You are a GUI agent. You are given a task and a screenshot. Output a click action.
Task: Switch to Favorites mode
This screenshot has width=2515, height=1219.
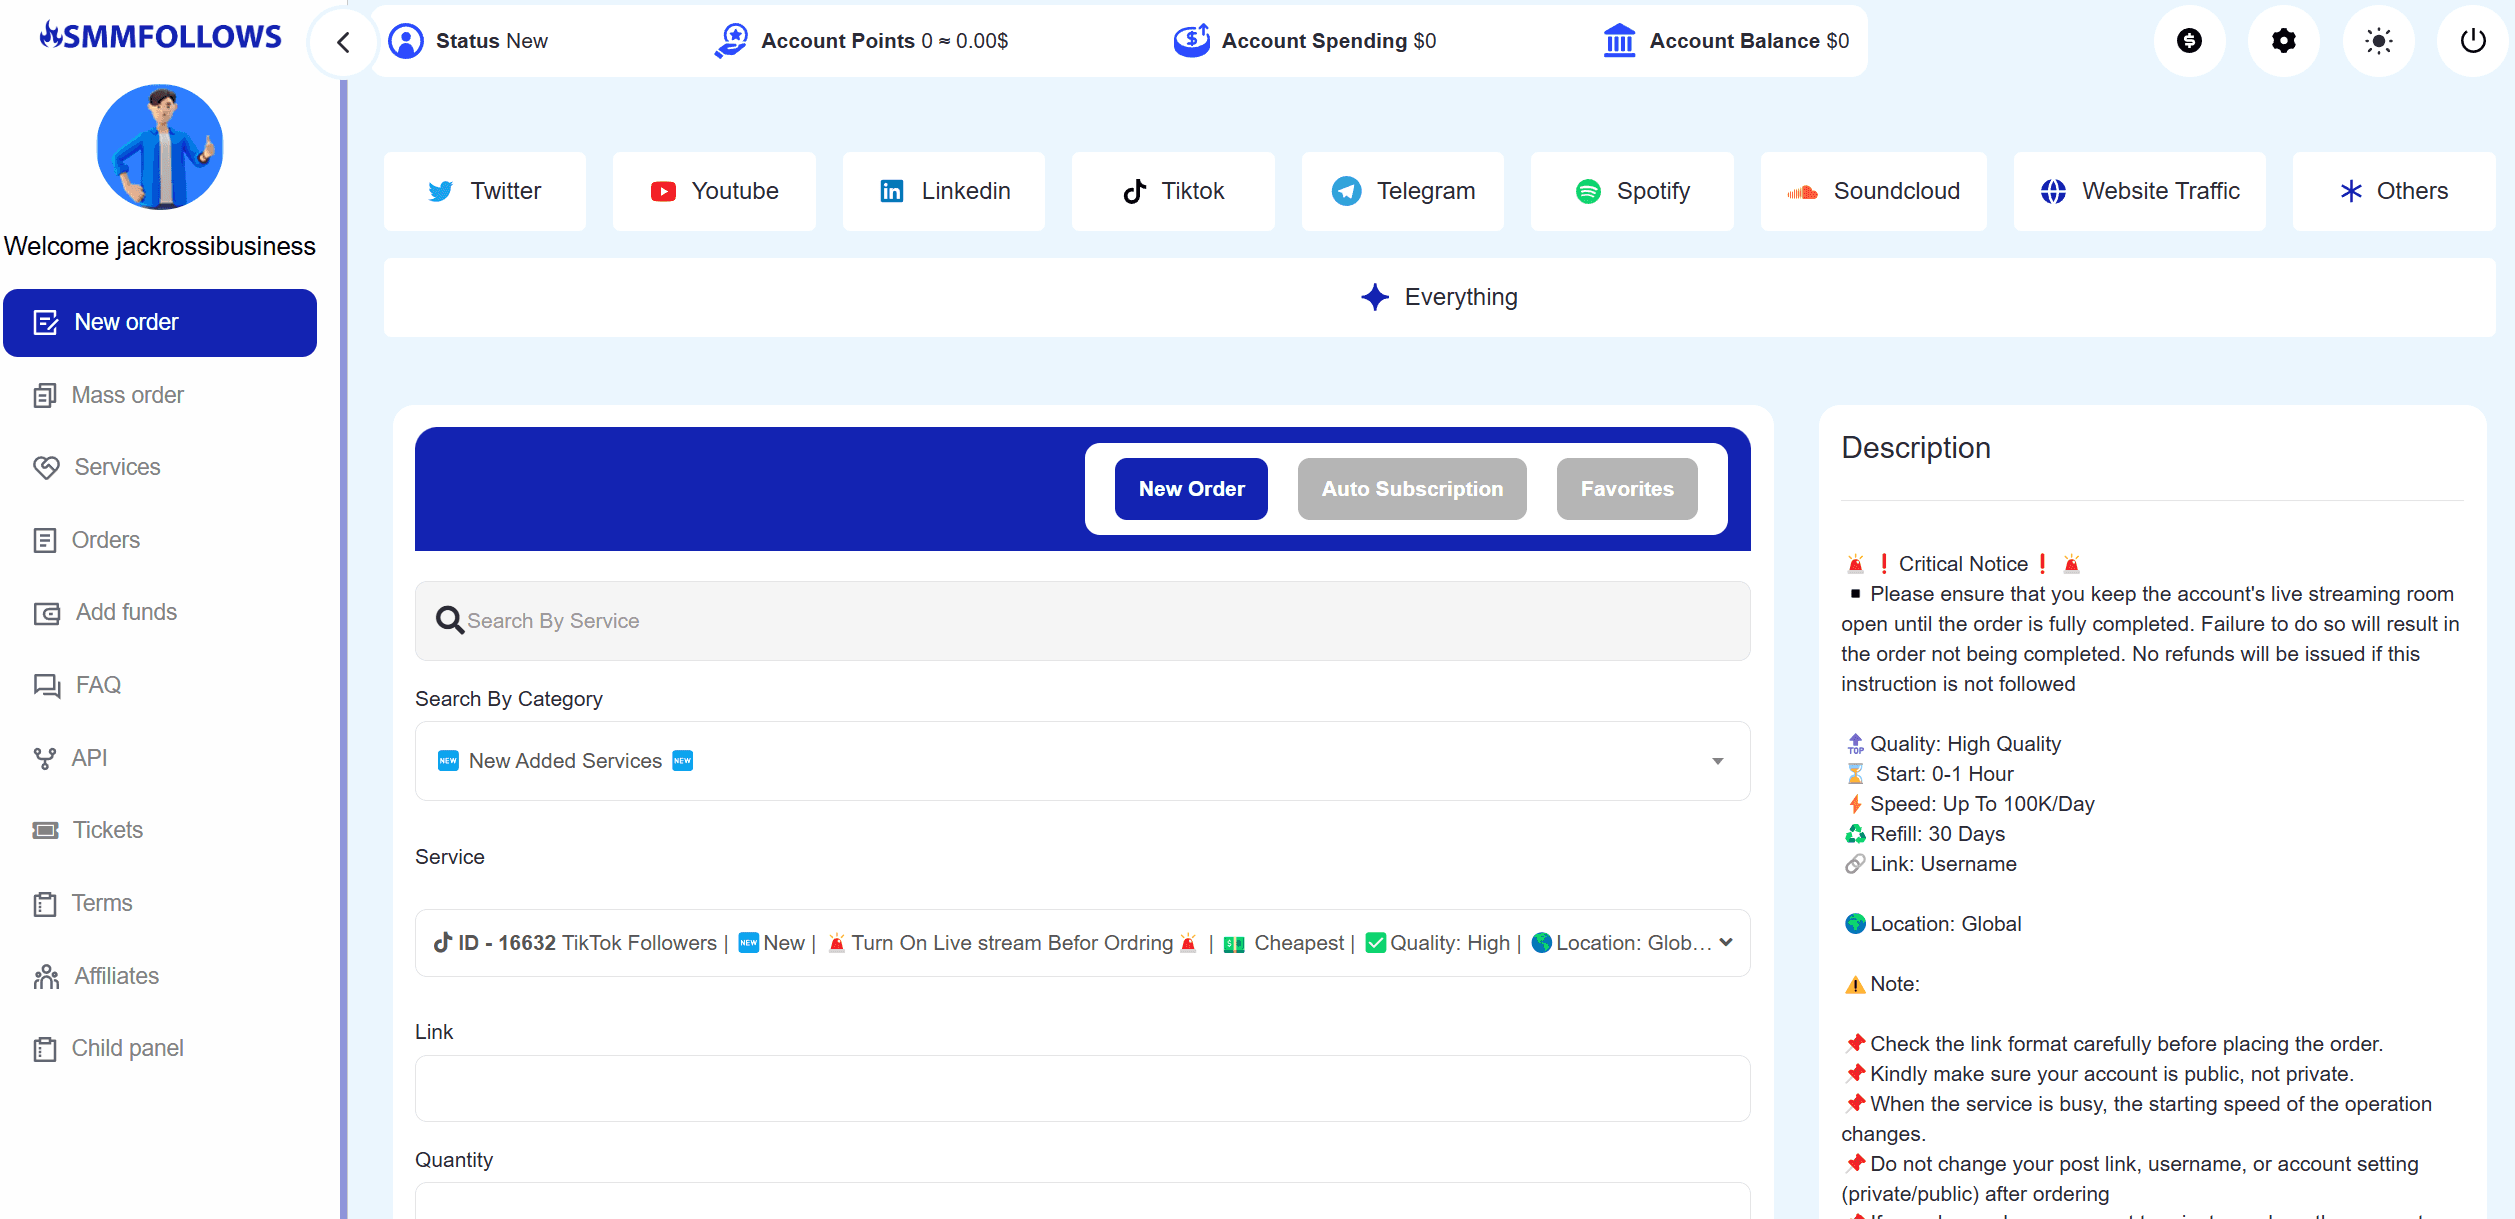[1626, 489]
